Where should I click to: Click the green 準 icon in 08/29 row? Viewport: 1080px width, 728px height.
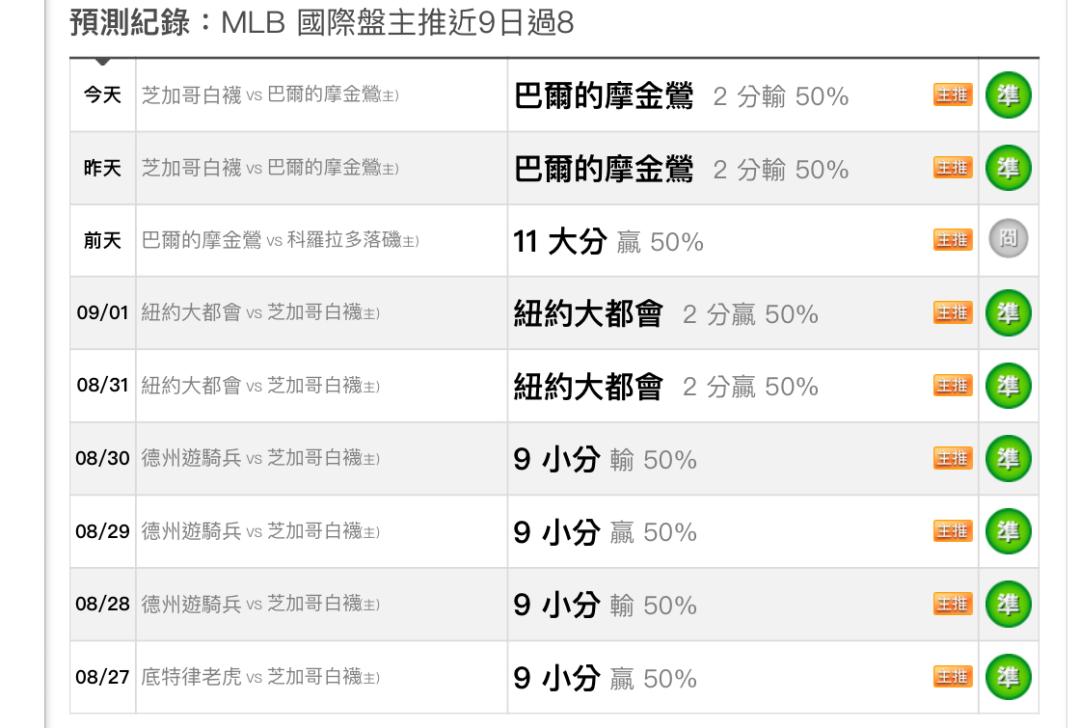tap(1008, 531)
